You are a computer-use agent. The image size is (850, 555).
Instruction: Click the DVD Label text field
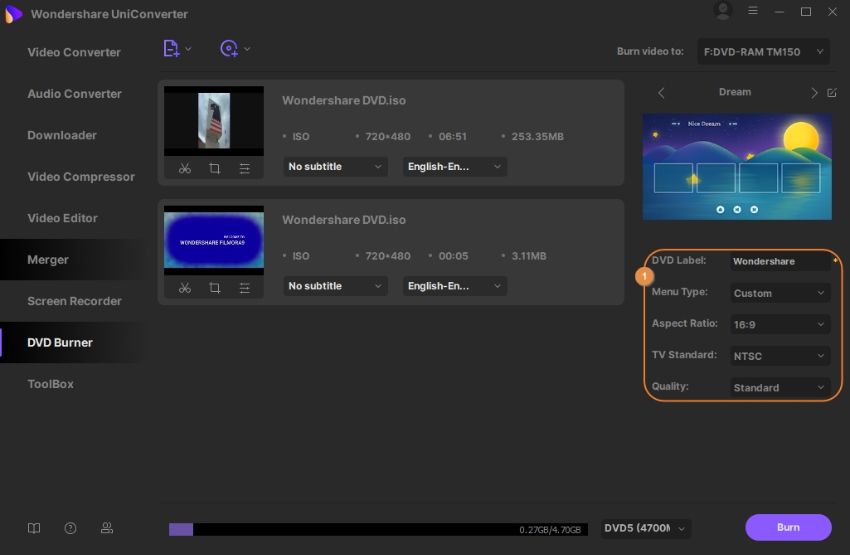pyautogui.click(x=777, y=261)
